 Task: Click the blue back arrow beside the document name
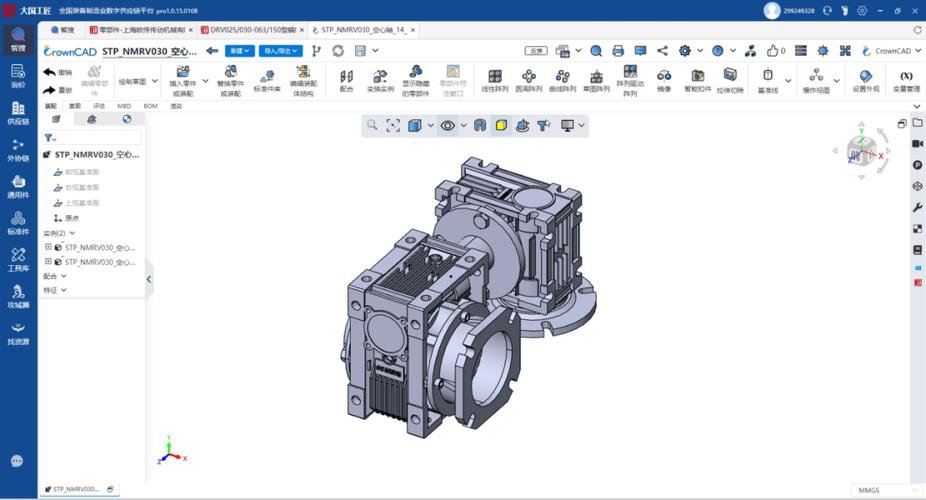coord(212,51)
